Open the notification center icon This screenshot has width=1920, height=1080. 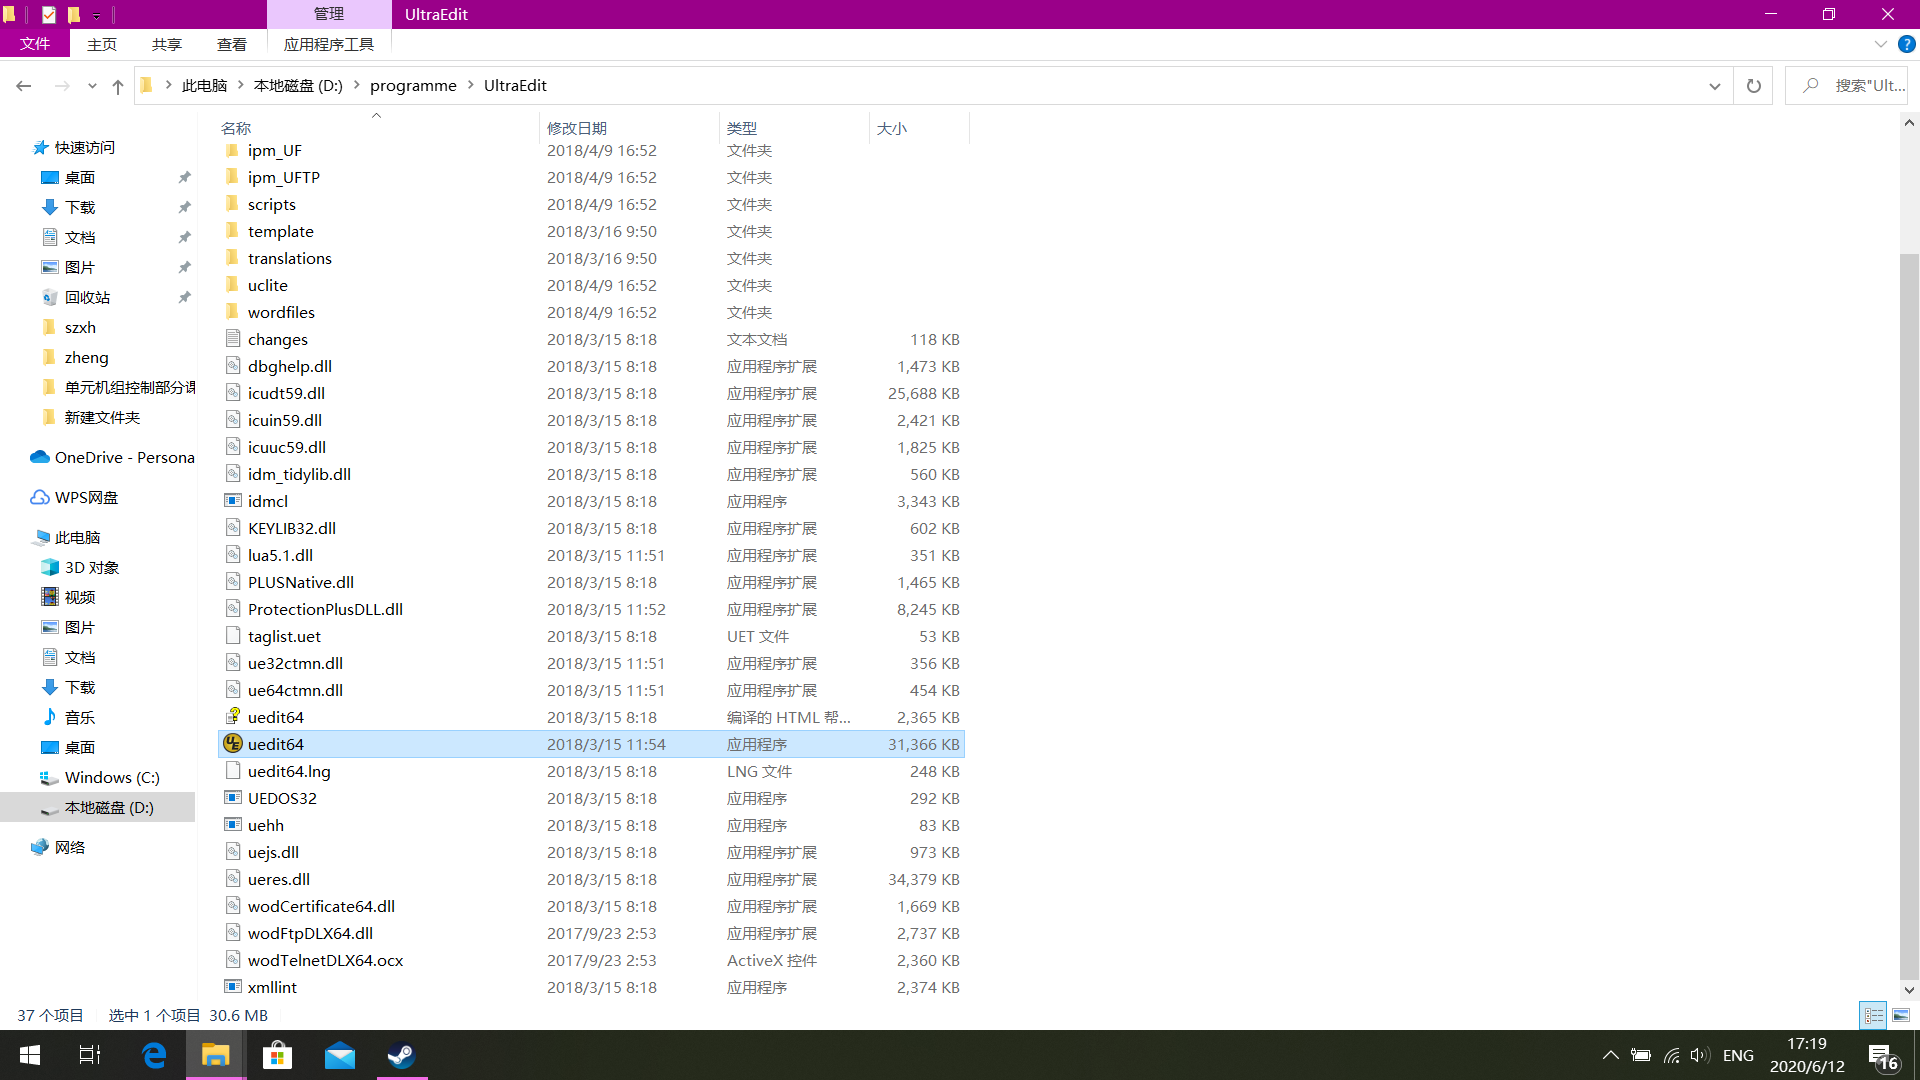pos(1883,1056)
